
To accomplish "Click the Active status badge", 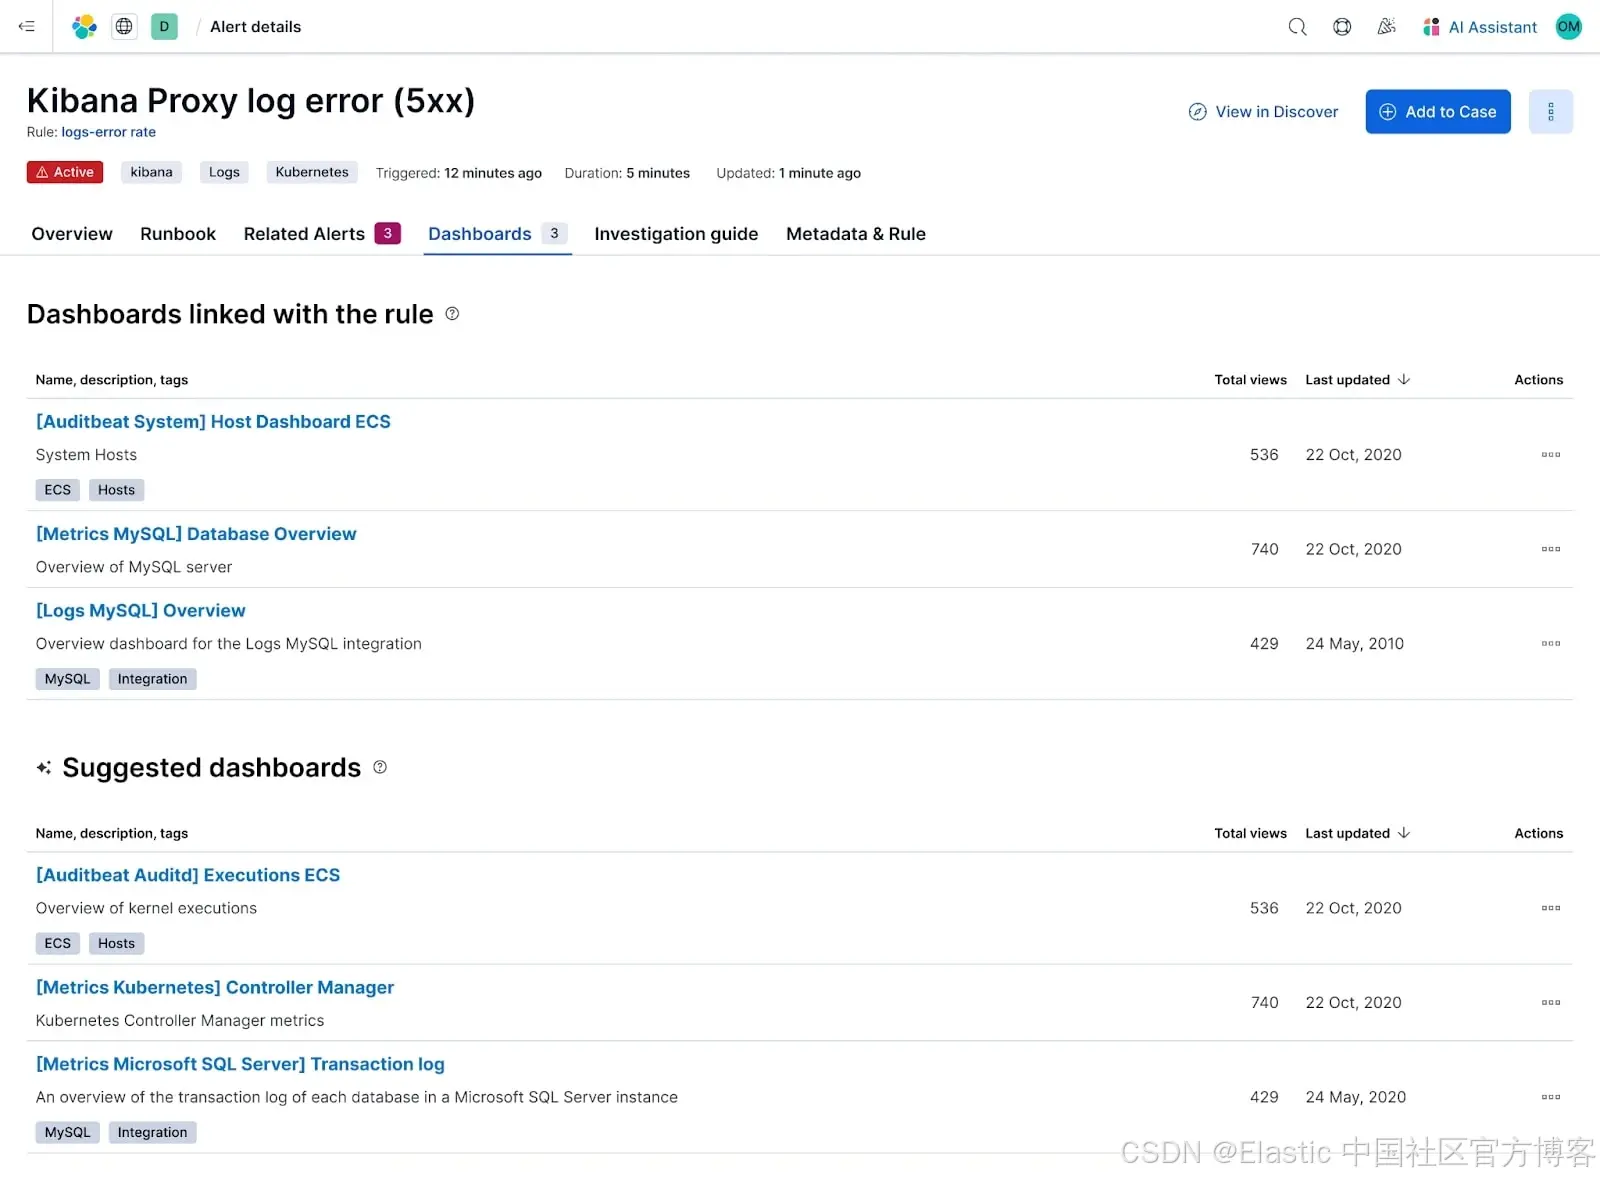I will [65, 172].
